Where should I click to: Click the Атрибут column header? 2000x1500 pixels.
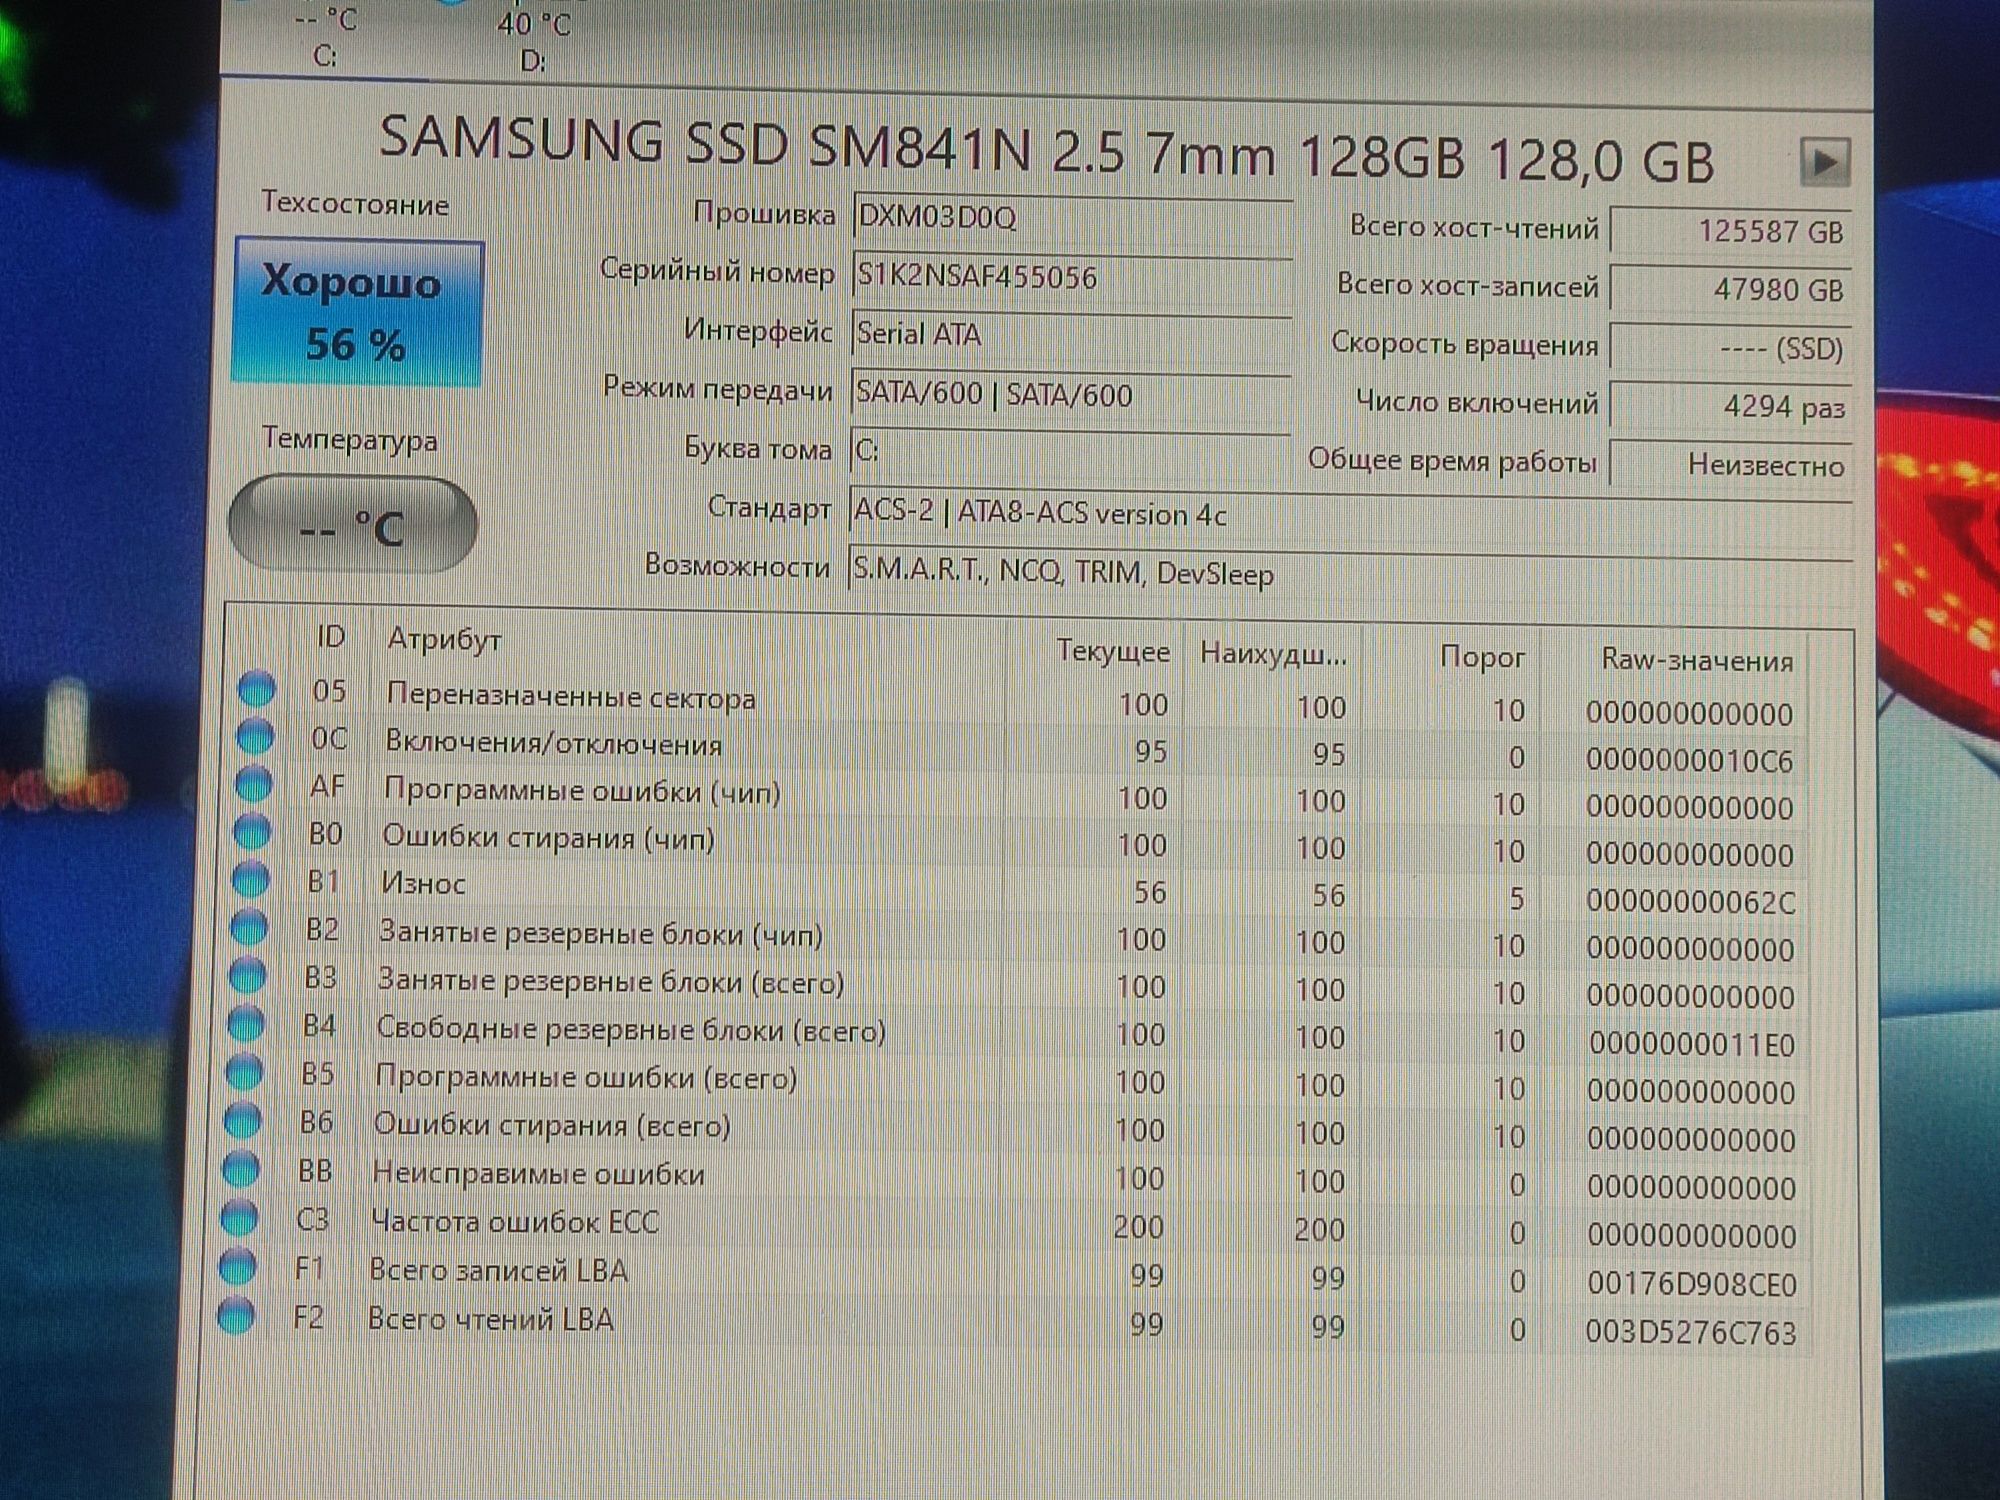[x=444, y=639]
